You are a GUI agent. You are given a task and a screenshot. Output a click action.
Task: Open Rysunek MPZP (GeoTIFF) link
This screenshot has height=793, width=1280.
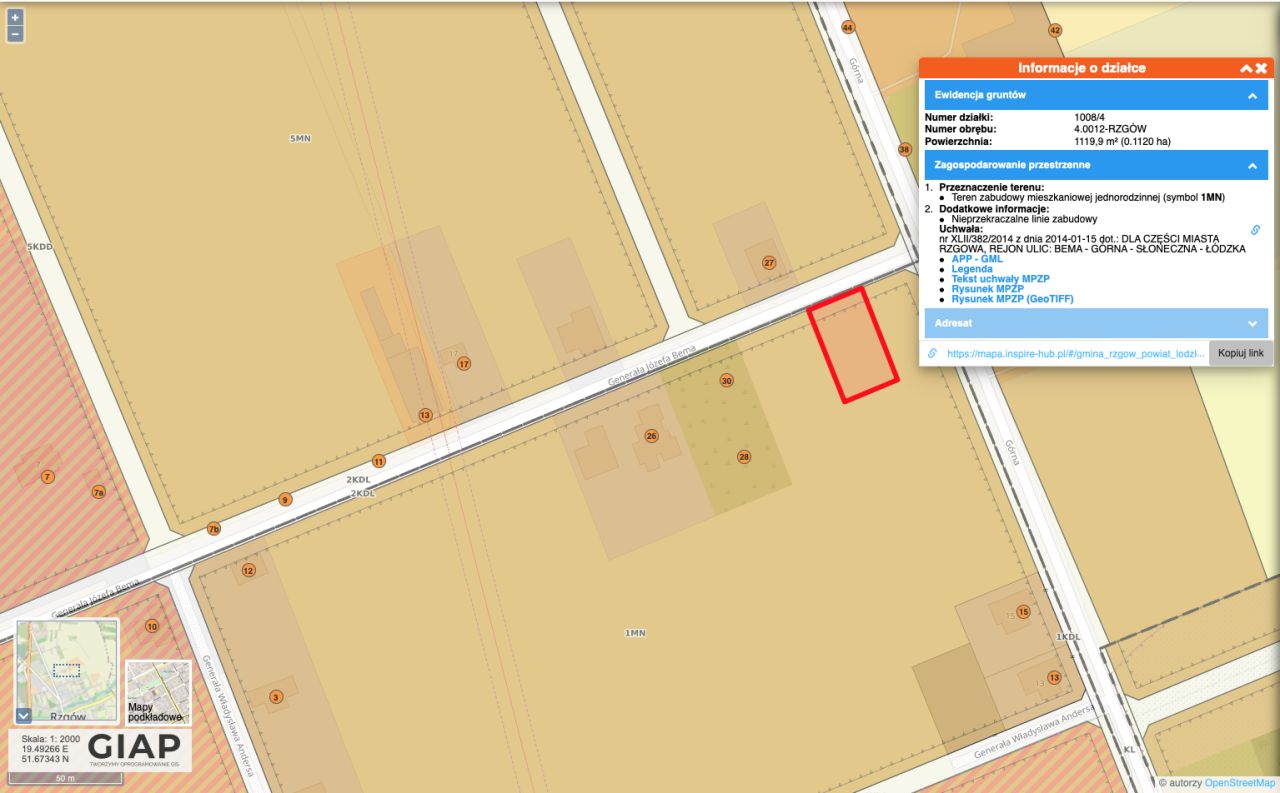coord(1013,299)
